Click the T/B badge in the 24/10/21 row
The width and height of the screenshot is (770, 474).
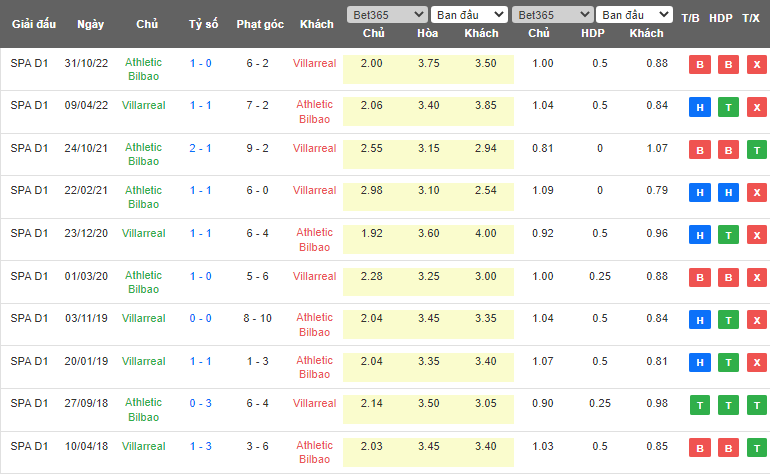pyautogui.click(x=700, y=150)
